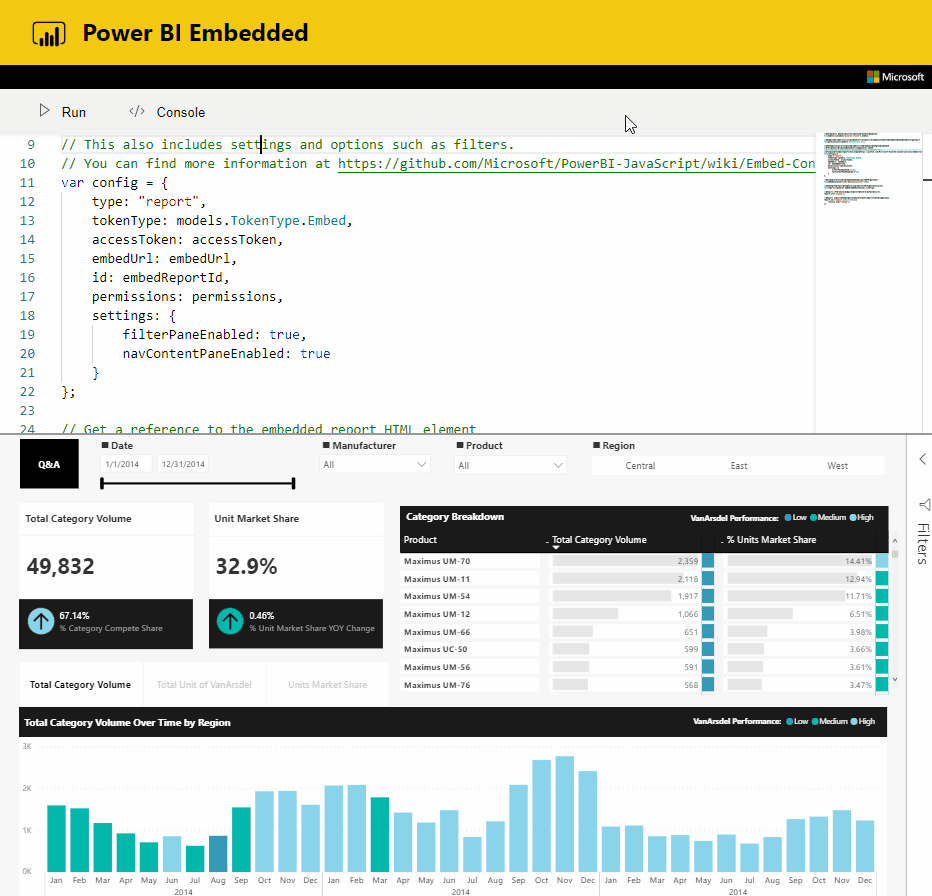Open the Product dropdown
Viewport: 932px width, 896px height.
click(510, 466)
